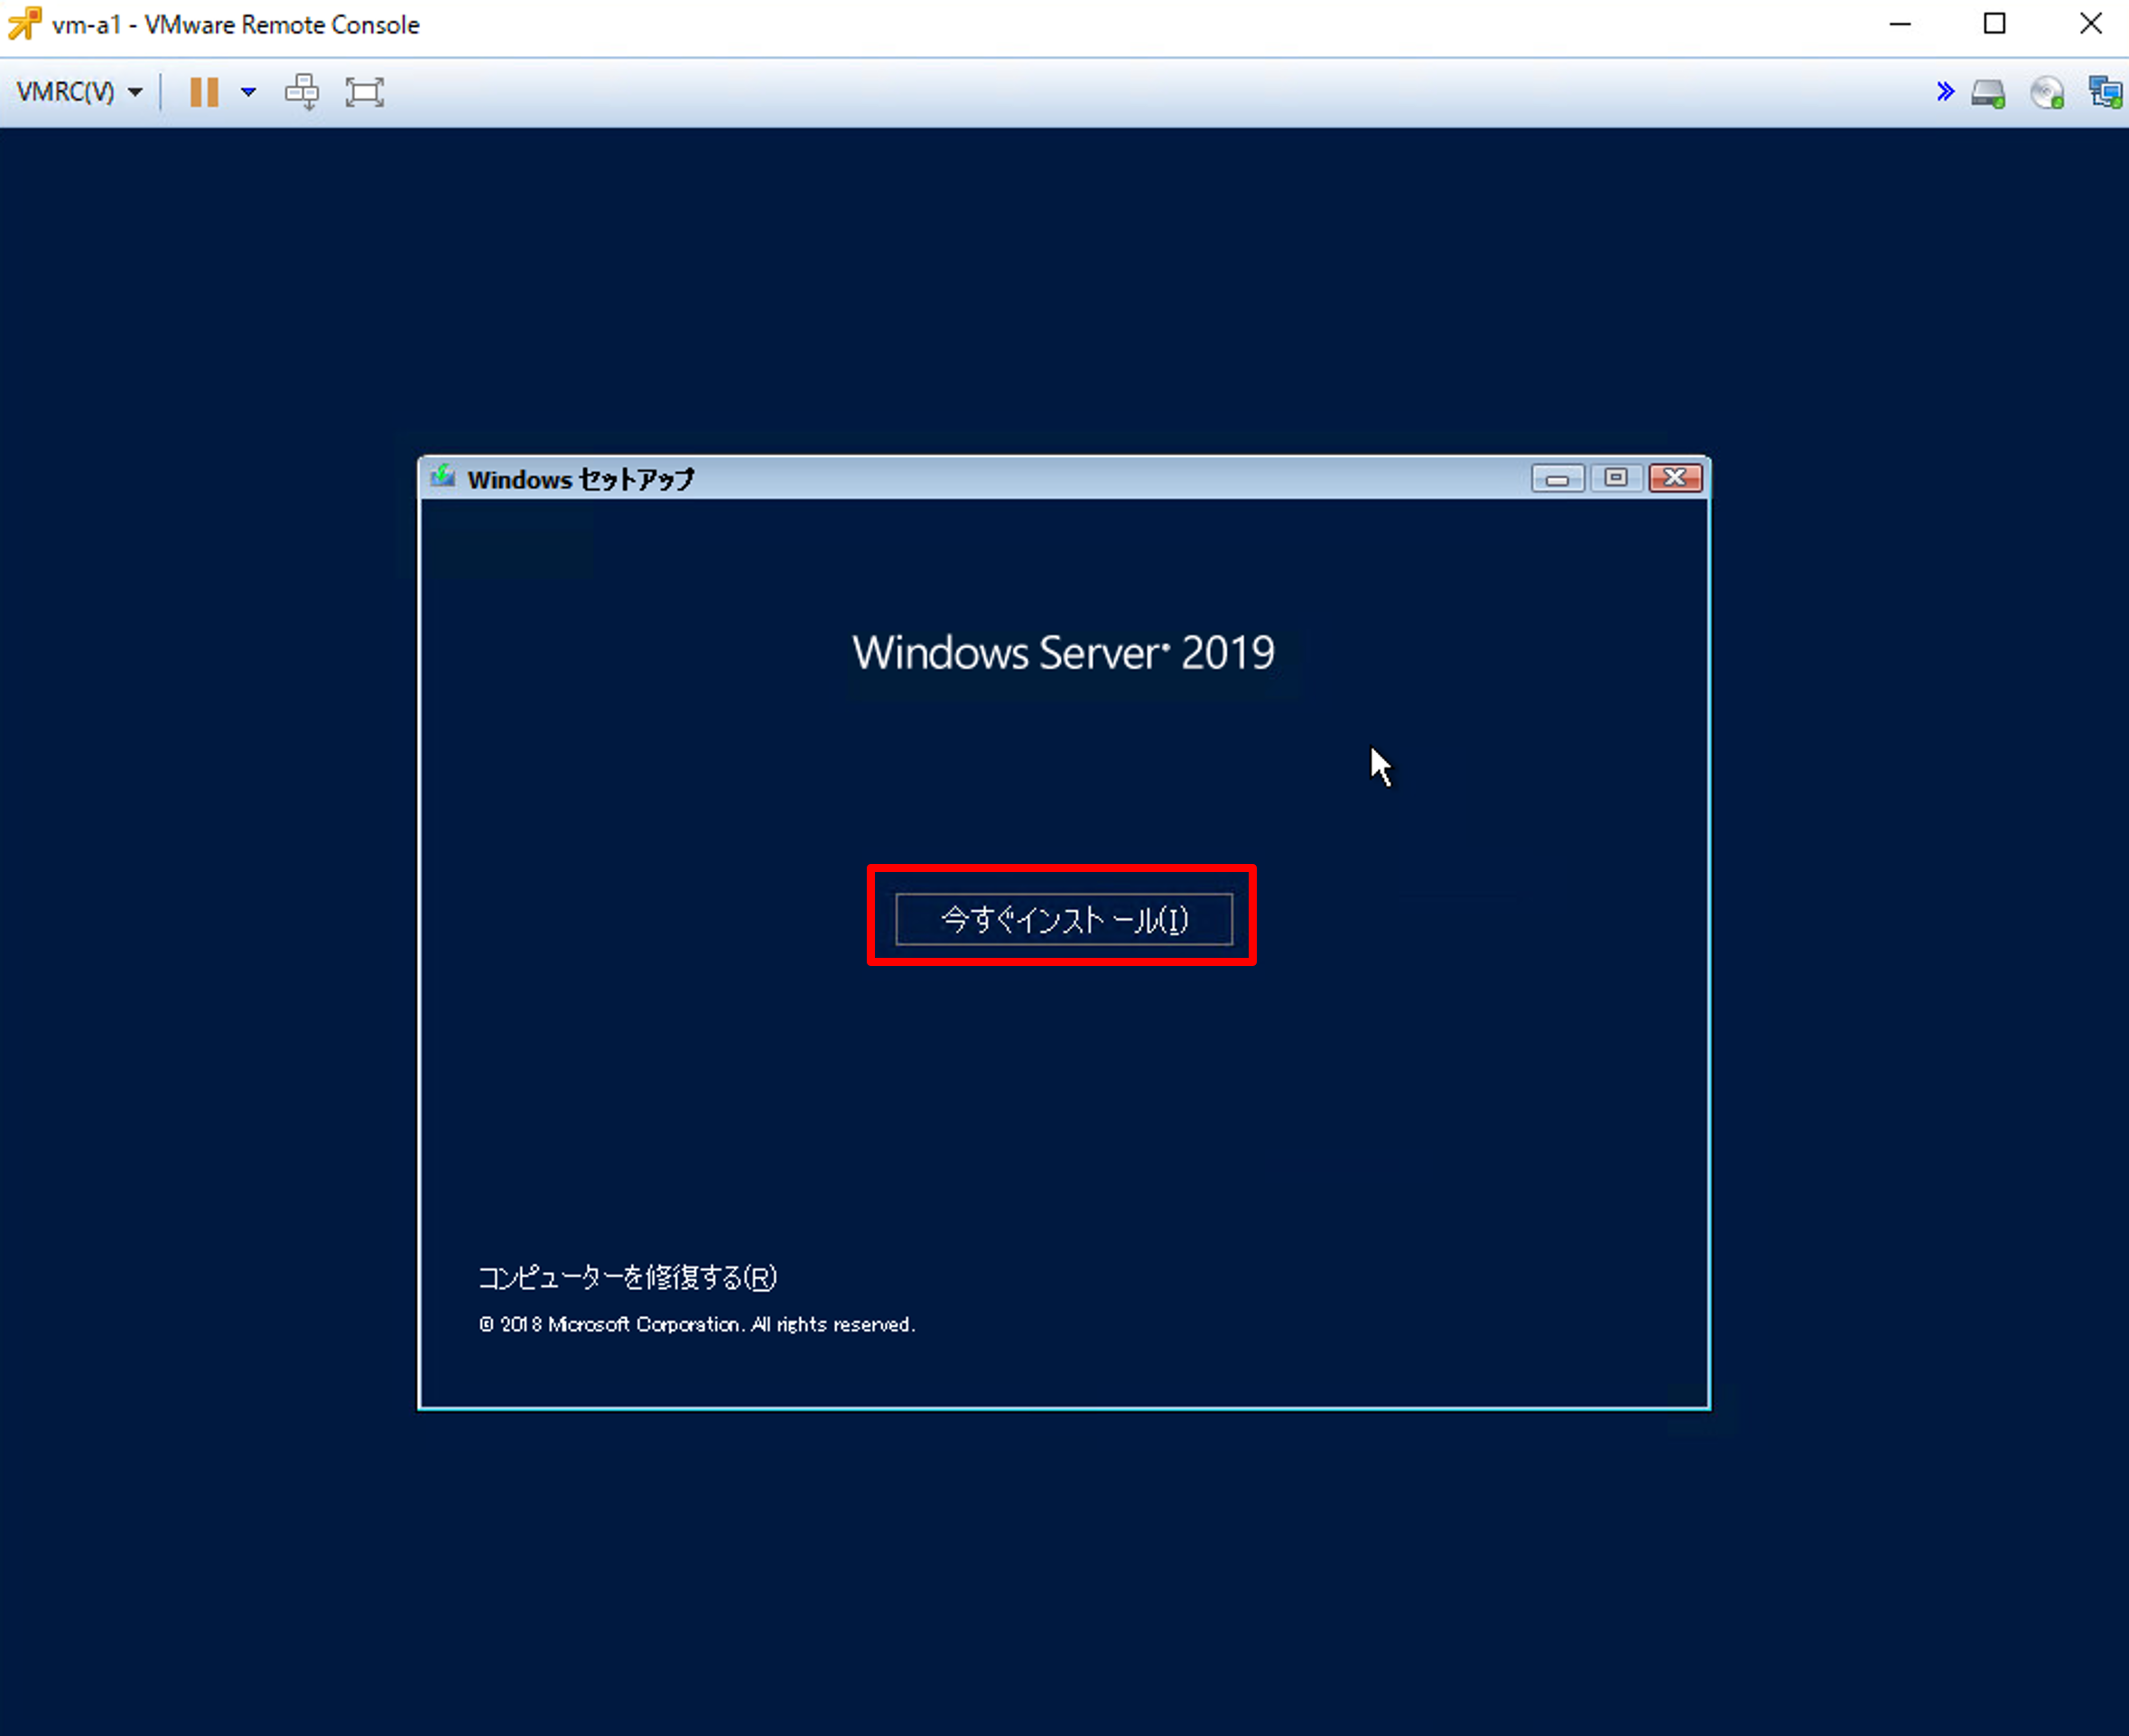This screenshot has width=2129, height=1736.
Task: Open the コンピューターを修復する(R) link
Action: click(628, 1277)
